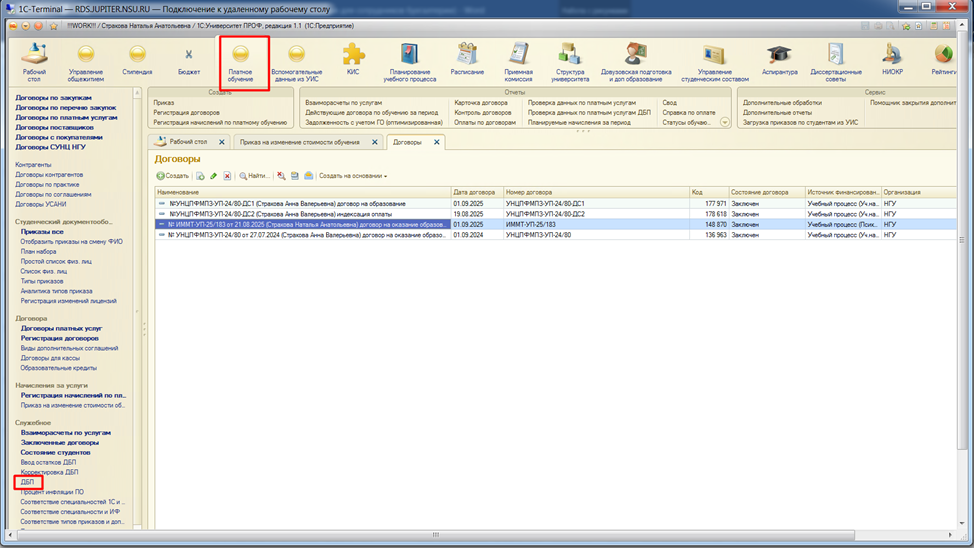Expand the reports panel round arrow button

pyautogui.click(x=724, y=122)
